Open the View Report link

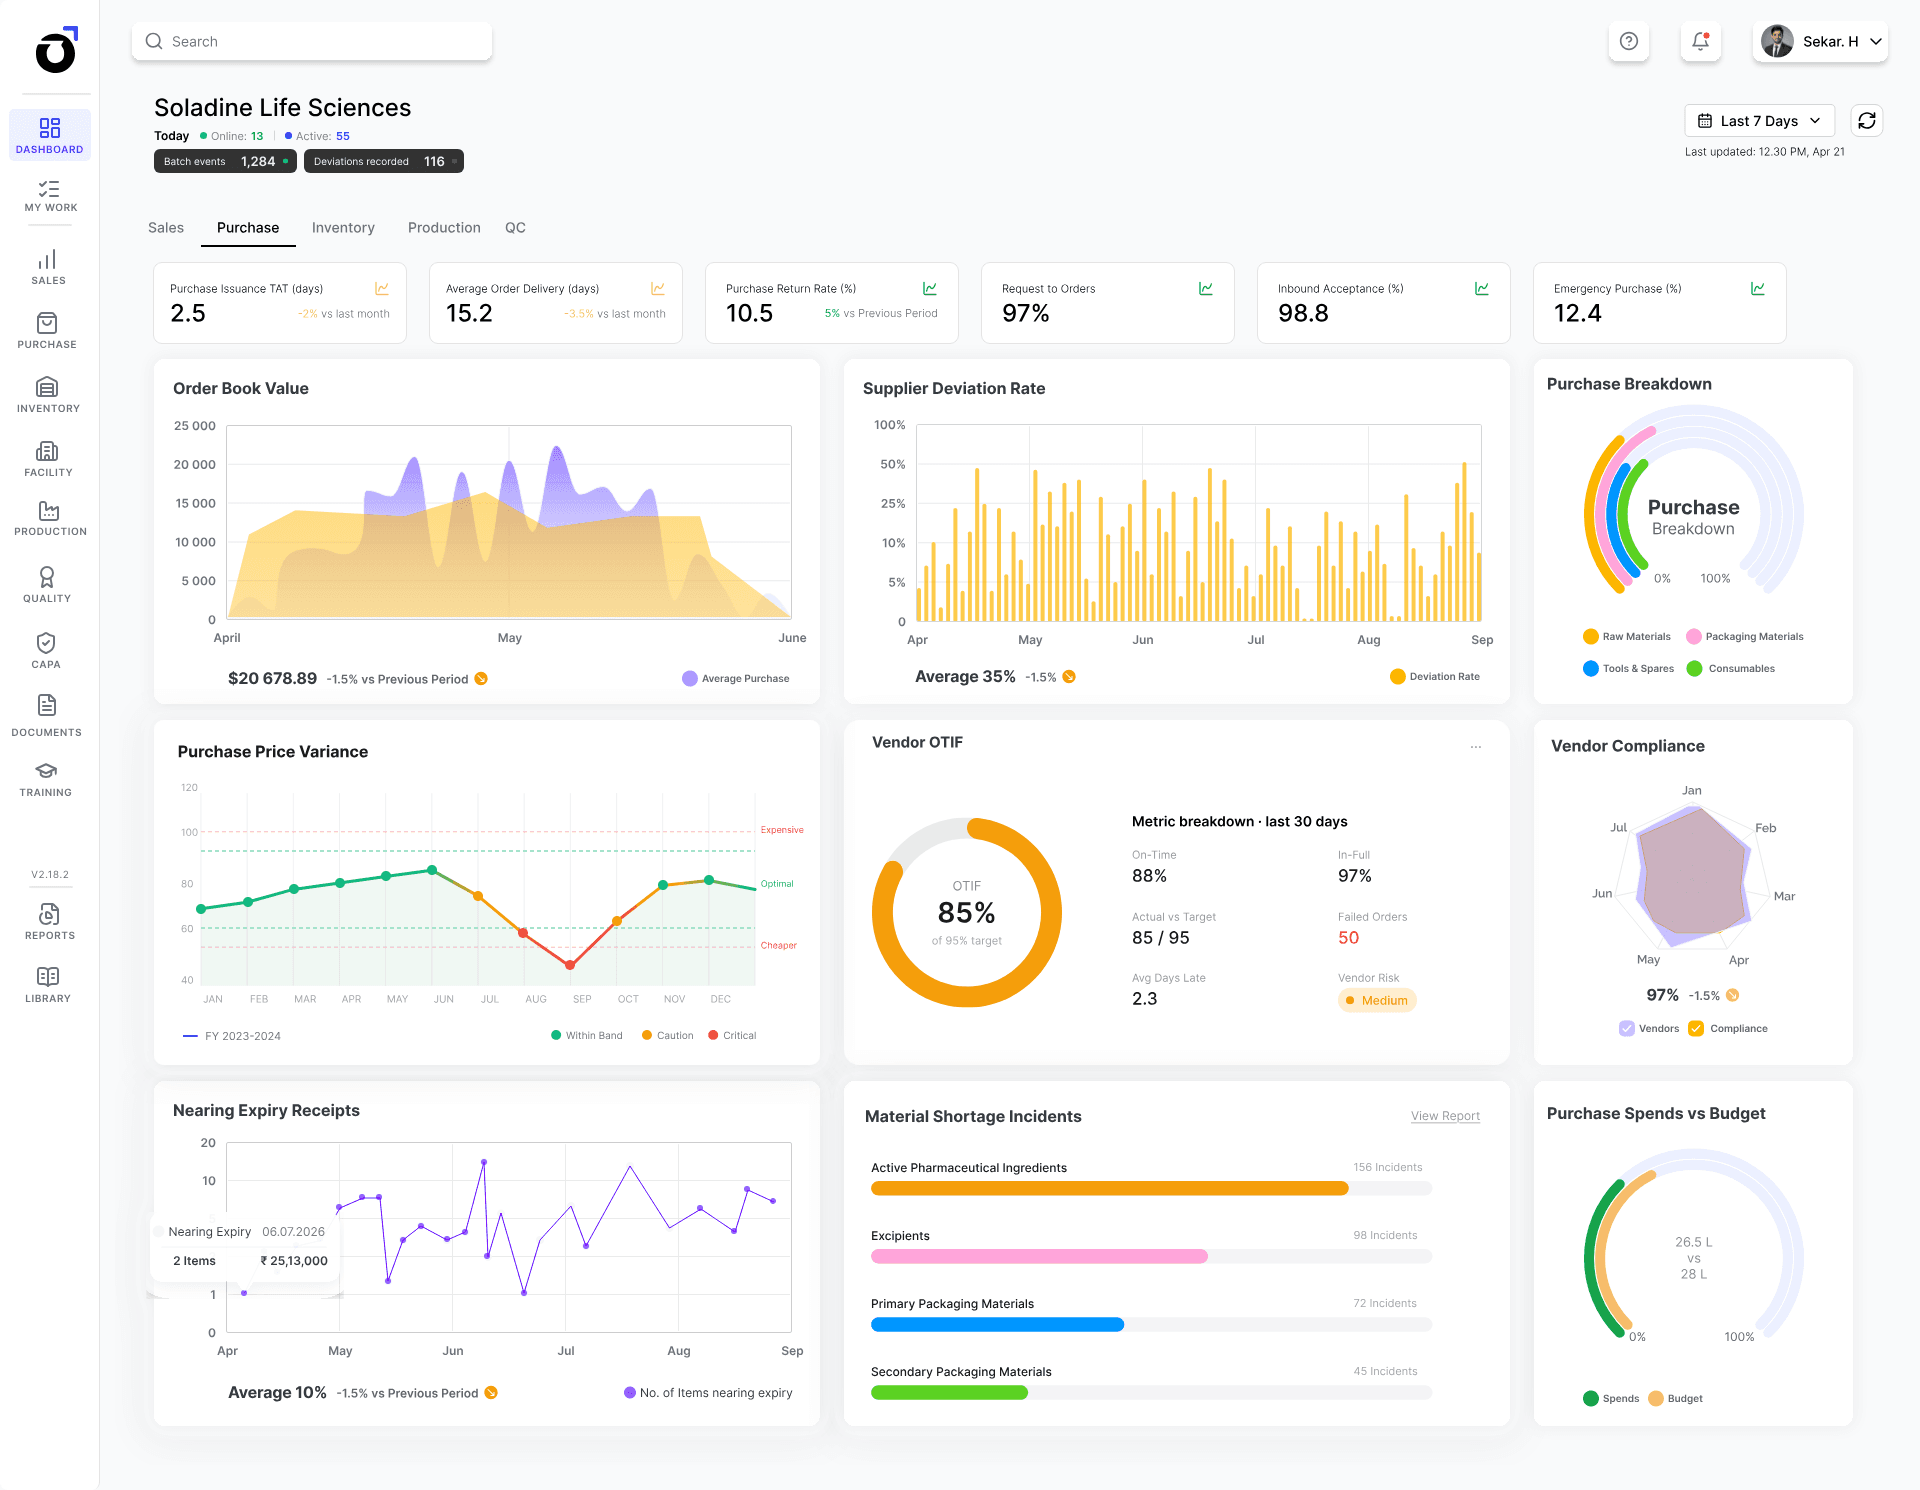point(1445,1116)
